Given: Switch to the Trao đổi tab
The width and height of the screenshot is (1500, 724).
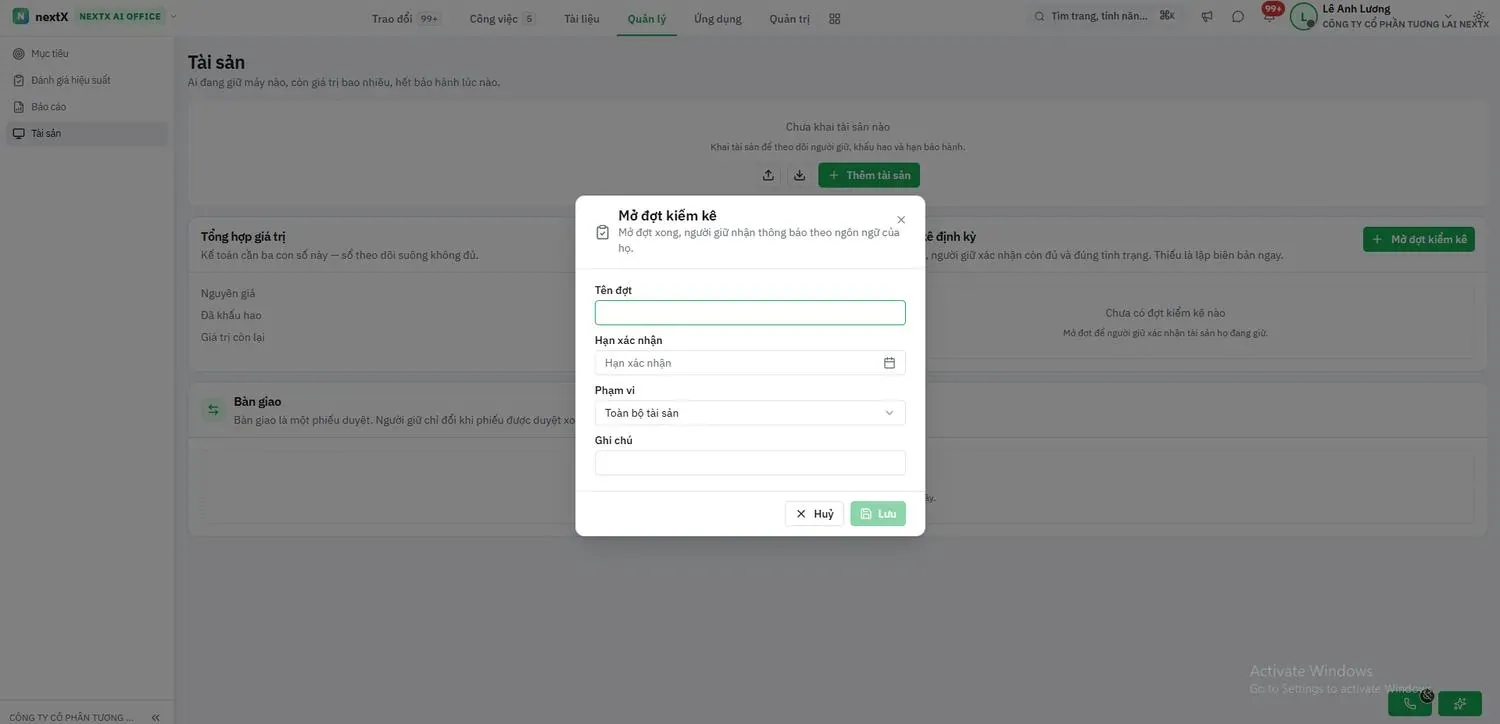Looking at the screenshot, I should [405, 18].
